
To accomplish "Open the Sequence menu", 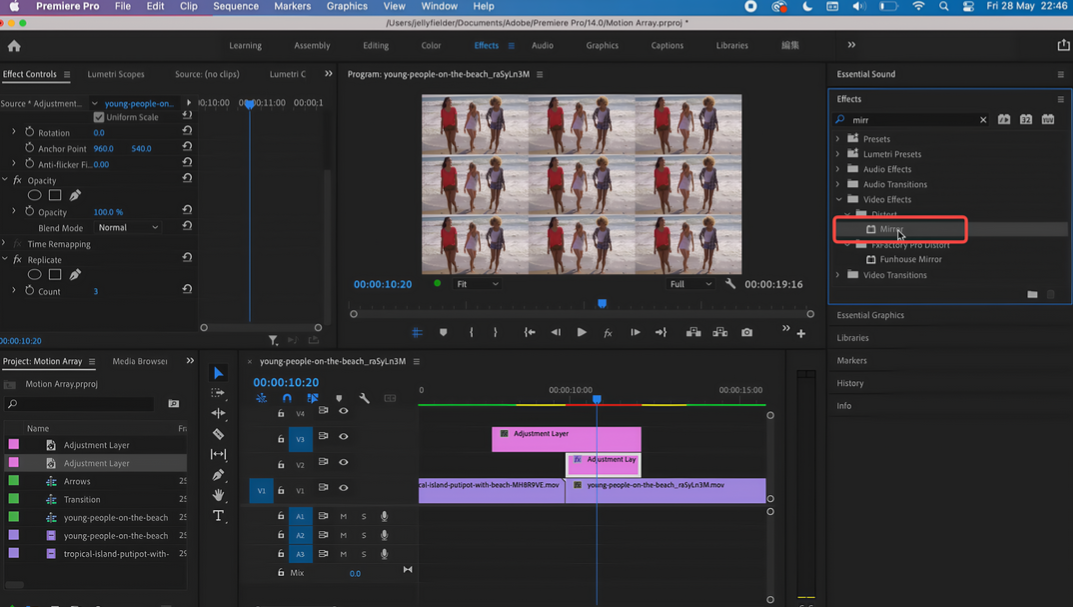I will click(235, 7).
